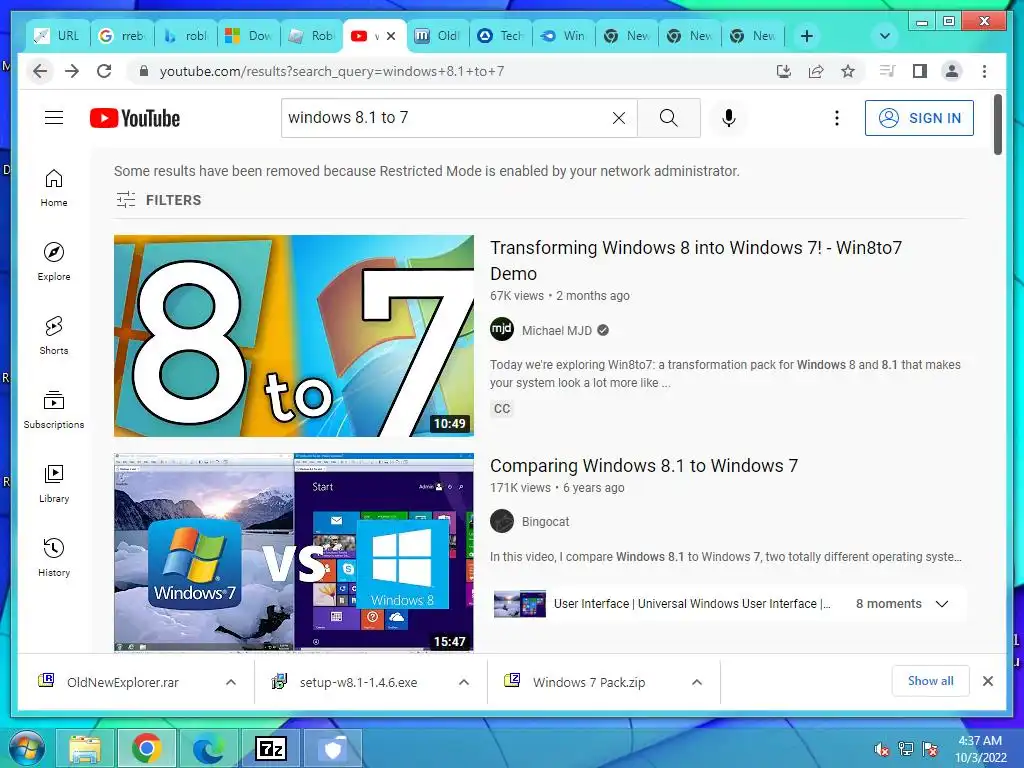Toggle Chrome side panel
Image resolution: width=1024 pixels, height=768 pixels.
pyautogui.click(x=920, y=71)
